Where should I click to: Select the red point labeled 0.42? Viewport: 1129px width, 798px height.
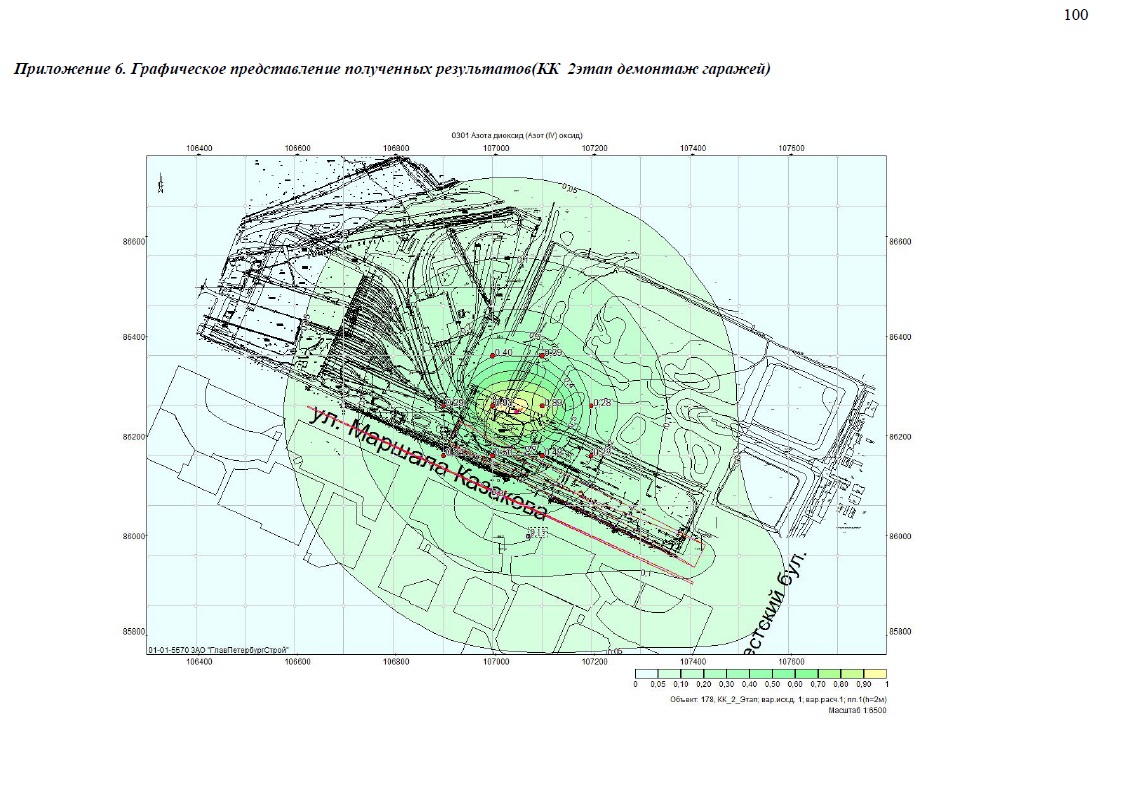pyautogui.click(x=543, y=455)
